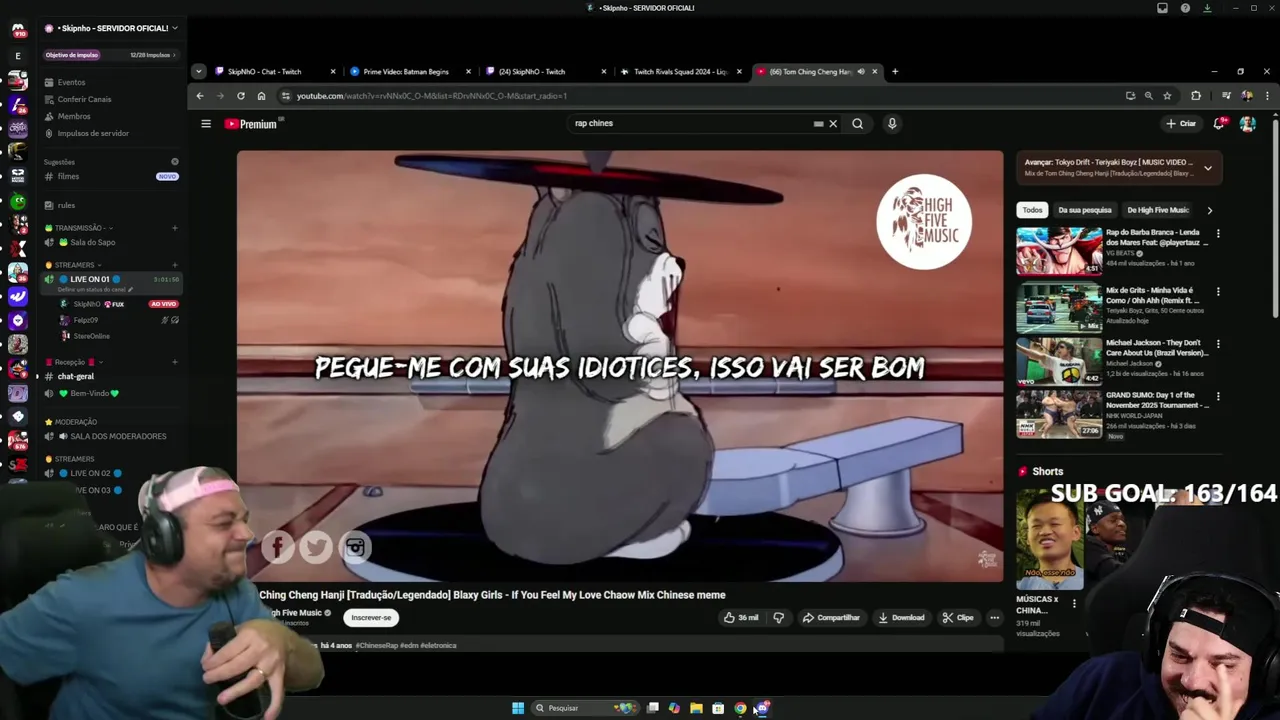Viewport: 1280px width, 720px height.
Task: Go to Chrome home page
Action: click(x=261, y=96)
